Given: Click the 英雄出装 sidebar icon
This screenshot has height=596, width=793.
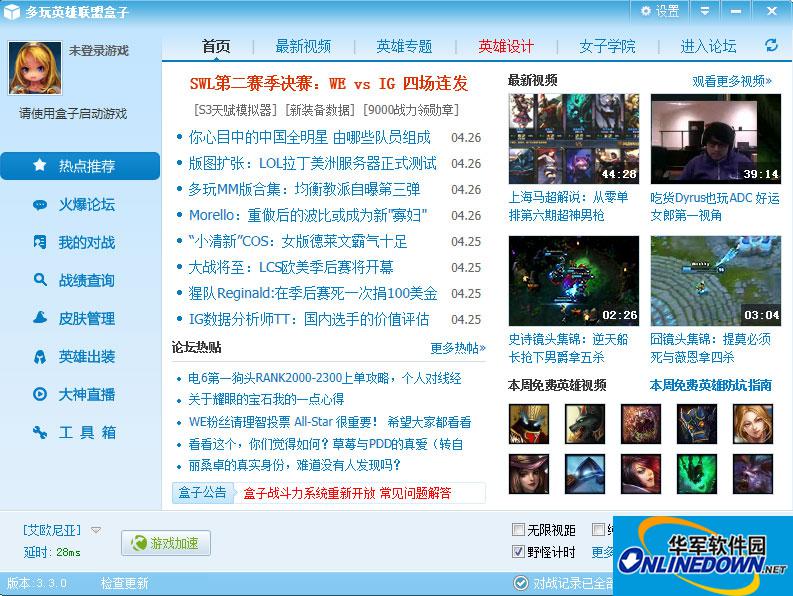Looking at the screenshot, I should pyautogui.click(x=40, y=356).
